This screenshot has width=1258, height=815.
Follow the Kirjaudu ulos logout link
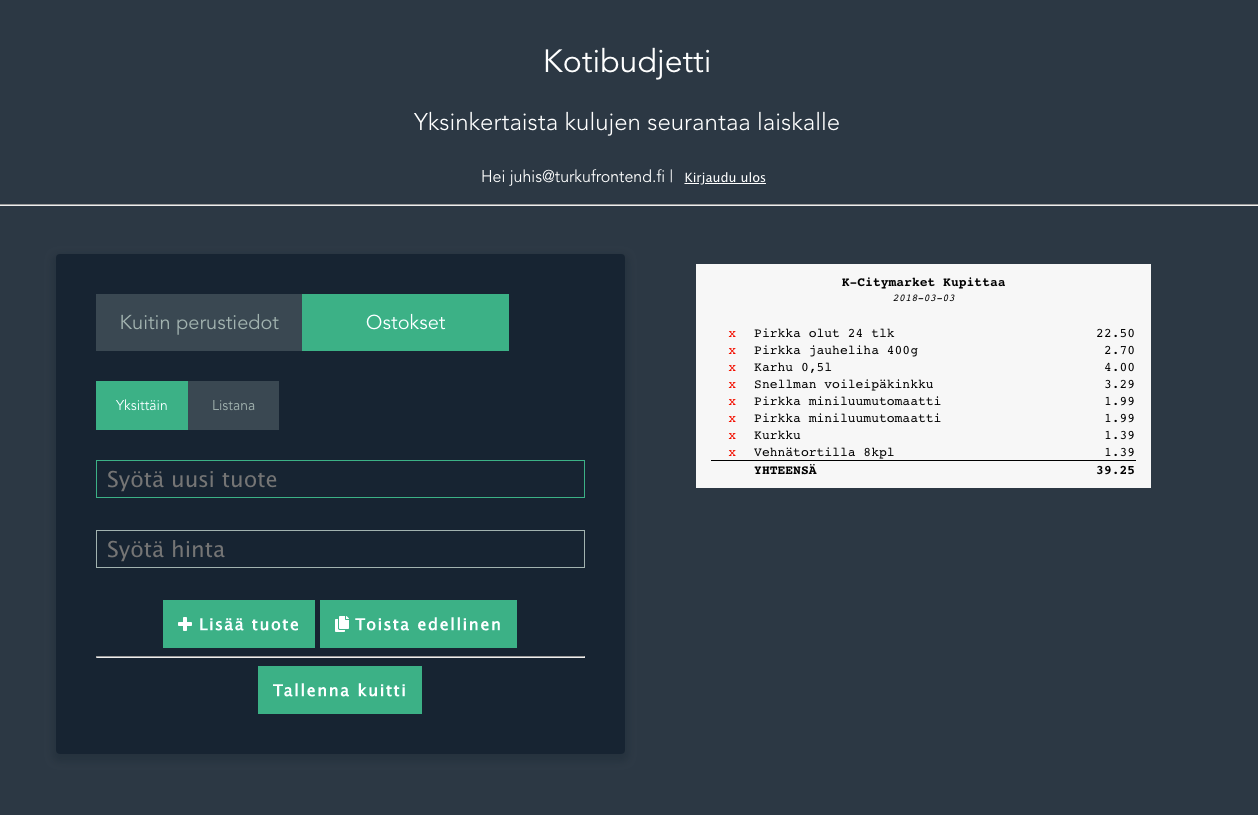[724, 177]
